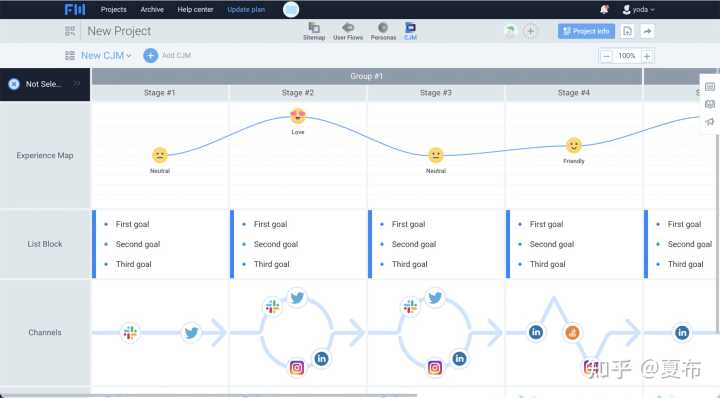Open the Help center menu
The image size is (720, 398).
(x=195, y=9)
